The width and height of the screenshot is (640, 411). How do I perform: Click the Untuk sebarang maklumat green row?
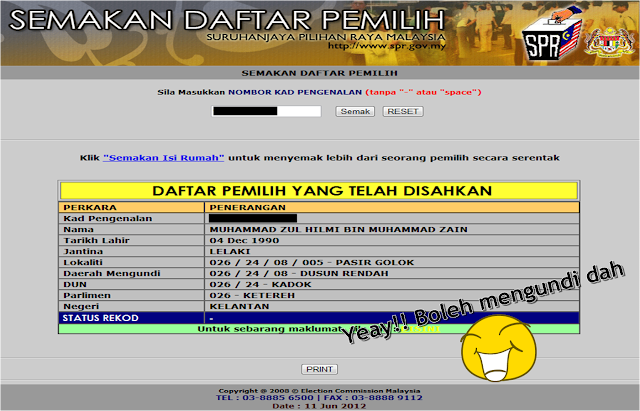pyautogui.click(x=319, y=329)
